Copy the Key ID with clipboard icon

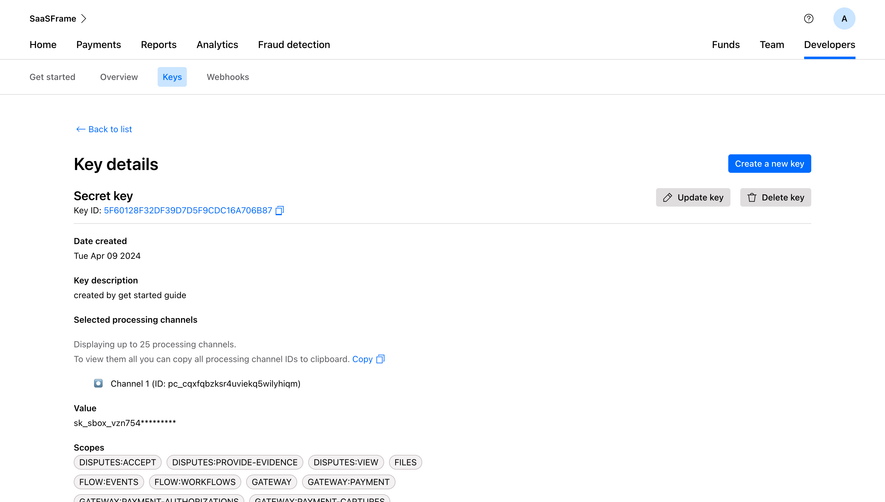pyautogui.click(x=279, y=211)
